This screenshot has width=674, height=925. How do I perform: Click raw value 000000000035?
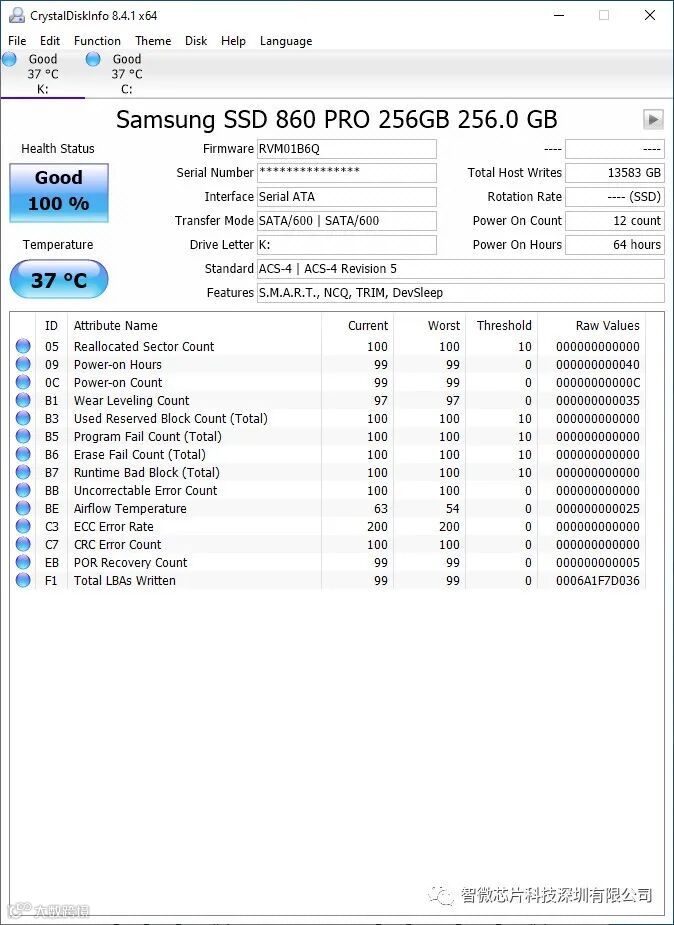[x=598, y=401]
